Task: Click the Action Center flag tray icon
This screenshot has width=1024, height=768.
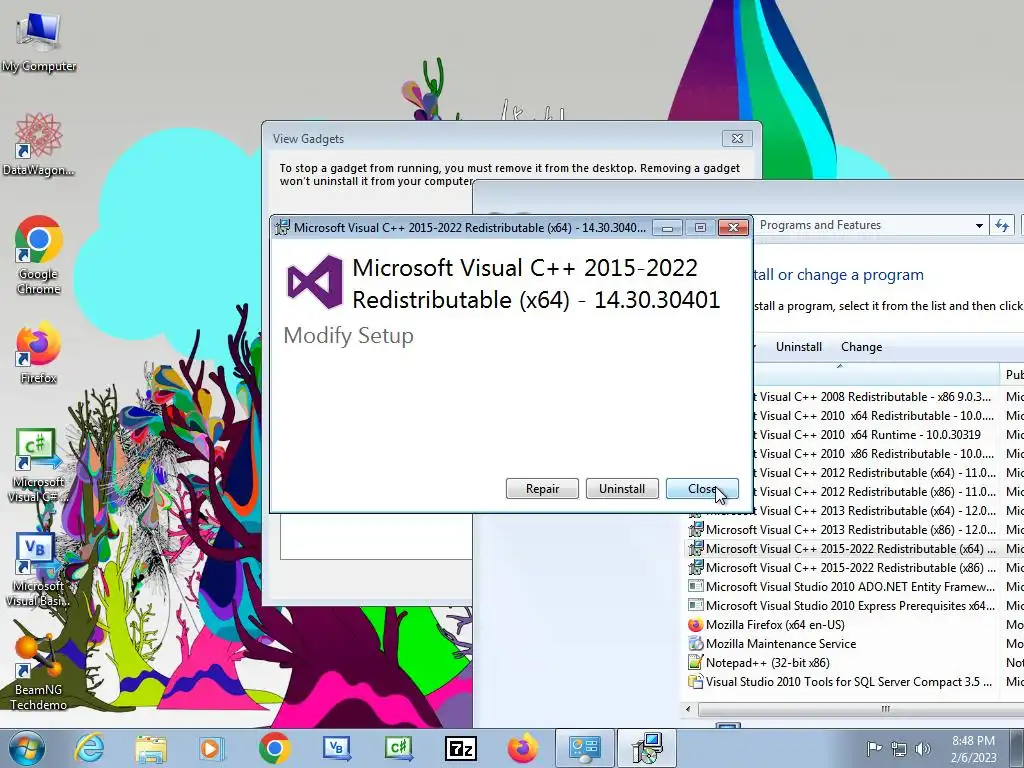Action: click(874, 748)
